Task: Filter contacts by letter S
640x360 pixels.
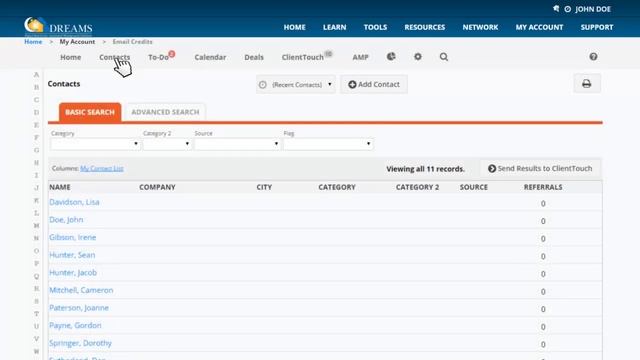Action: click(x=36, y=301)
